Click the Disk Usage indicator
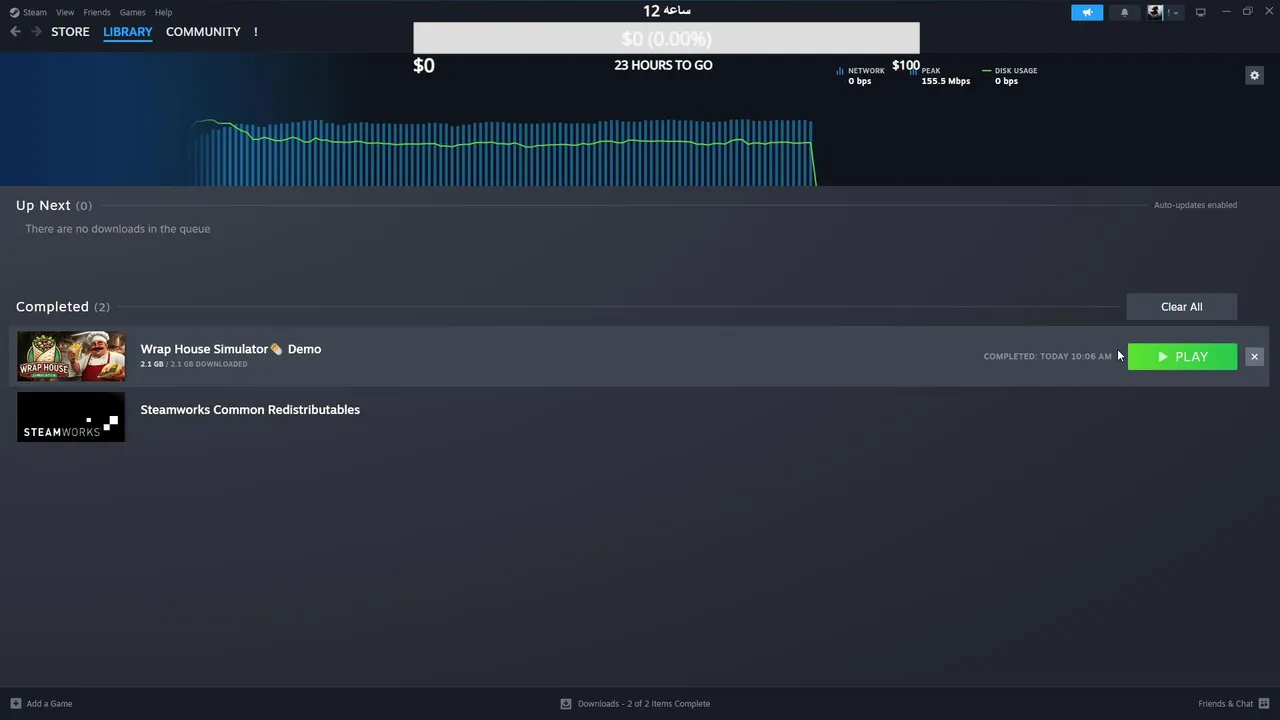 click(x=1010, y=76)
